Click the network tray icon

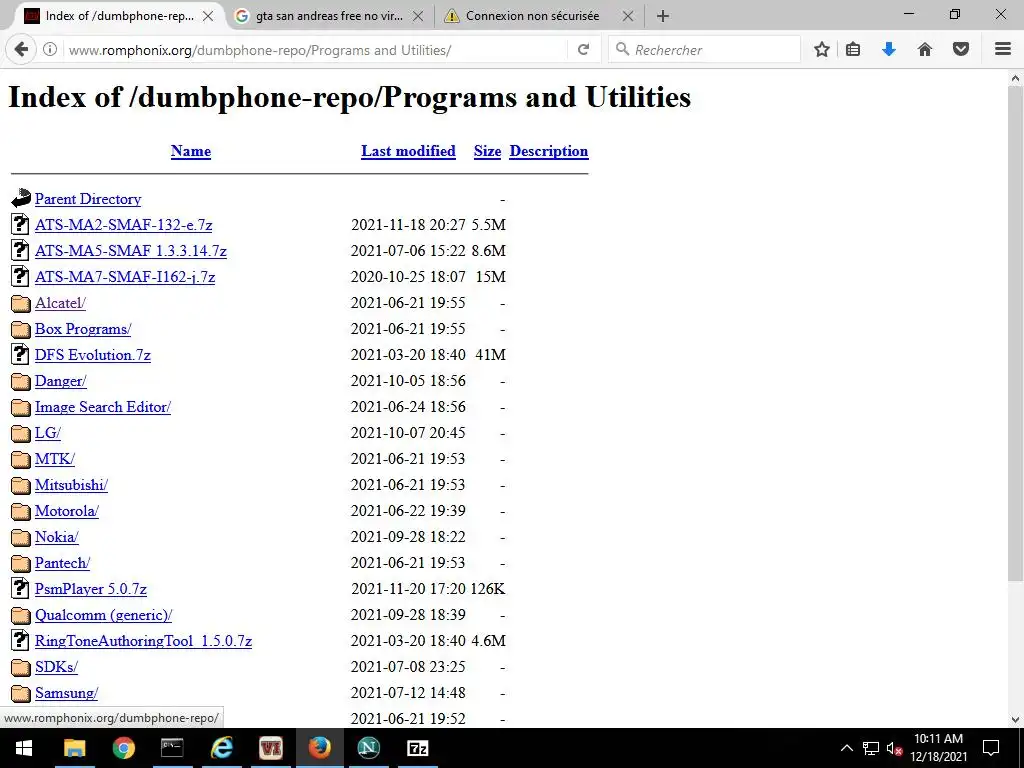pyautogui.click(x=871, y=748)
